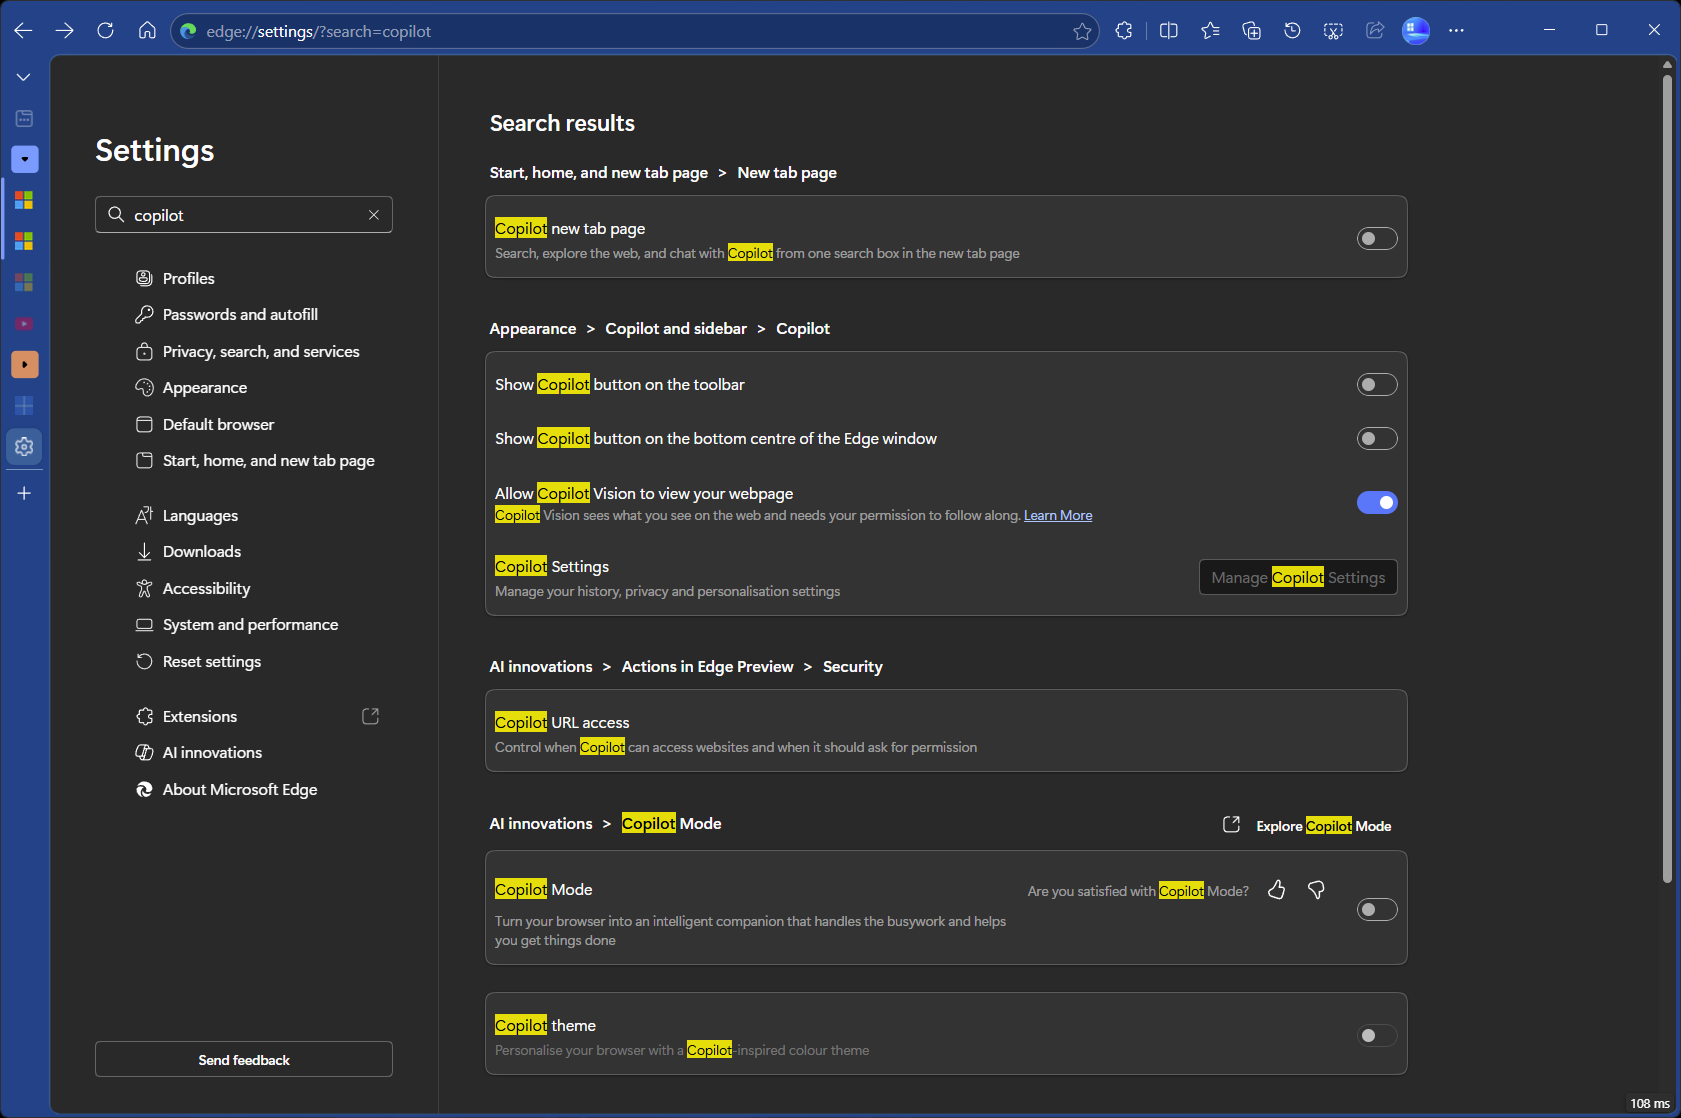Click the 108 ms readout

pos(1650,1104)
